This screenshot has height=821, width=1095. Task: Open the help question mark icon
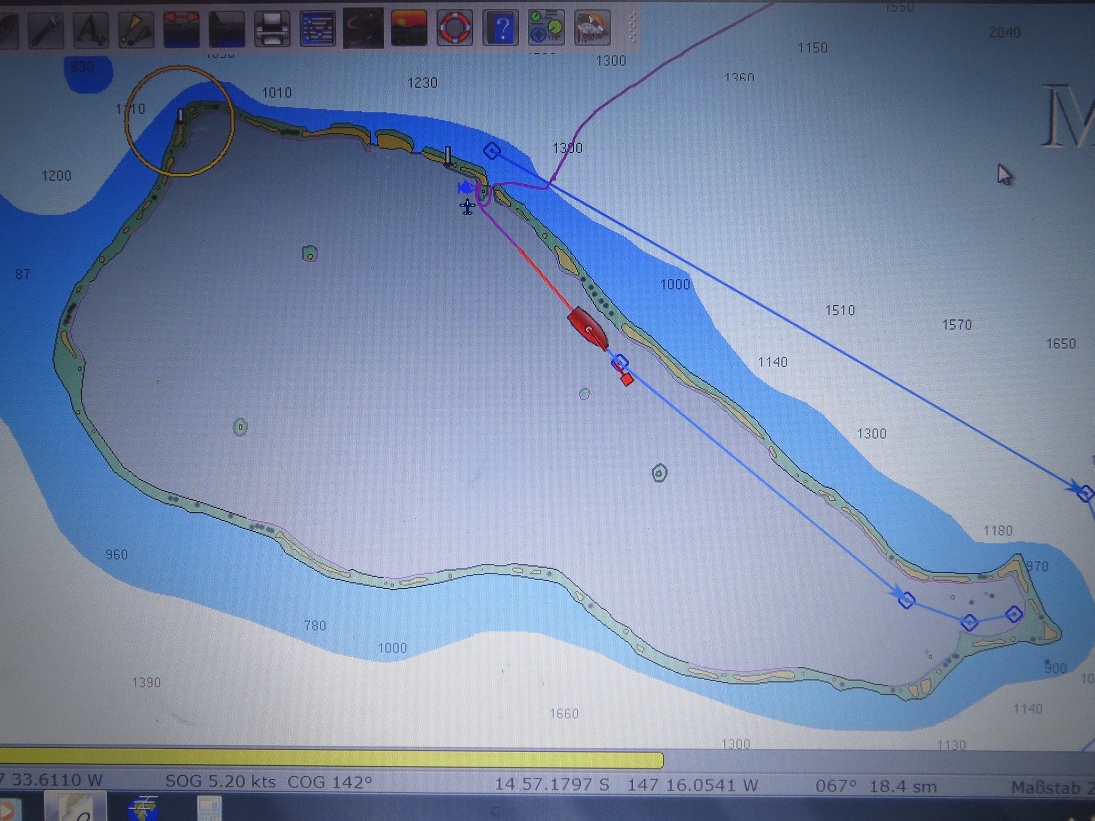tap(500, 29)
